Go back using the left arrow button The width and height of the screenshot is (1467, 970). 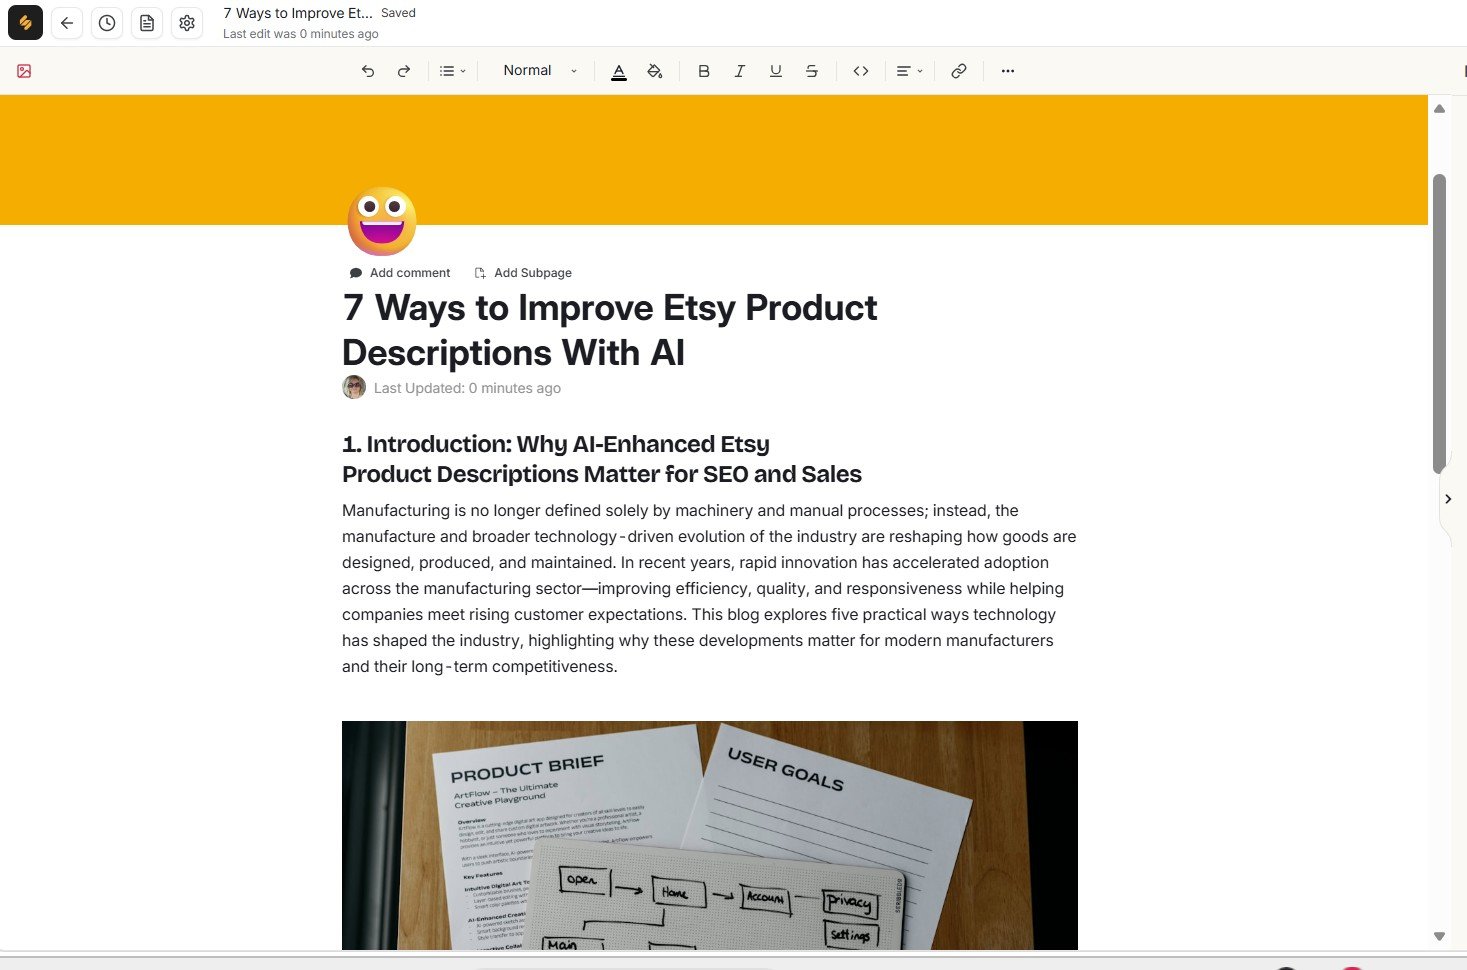(67, 22)
